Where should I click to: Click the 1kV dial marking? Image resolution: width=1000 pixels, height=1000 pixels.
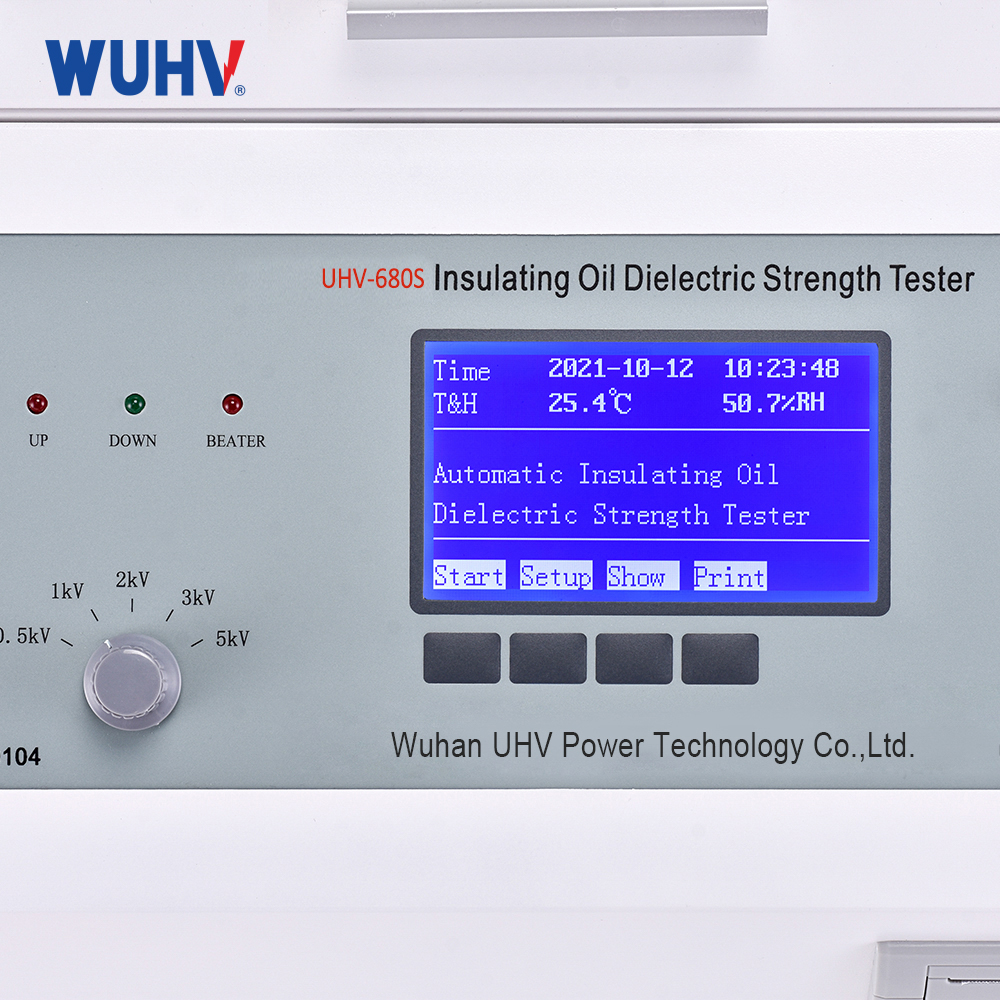(67, 591)
